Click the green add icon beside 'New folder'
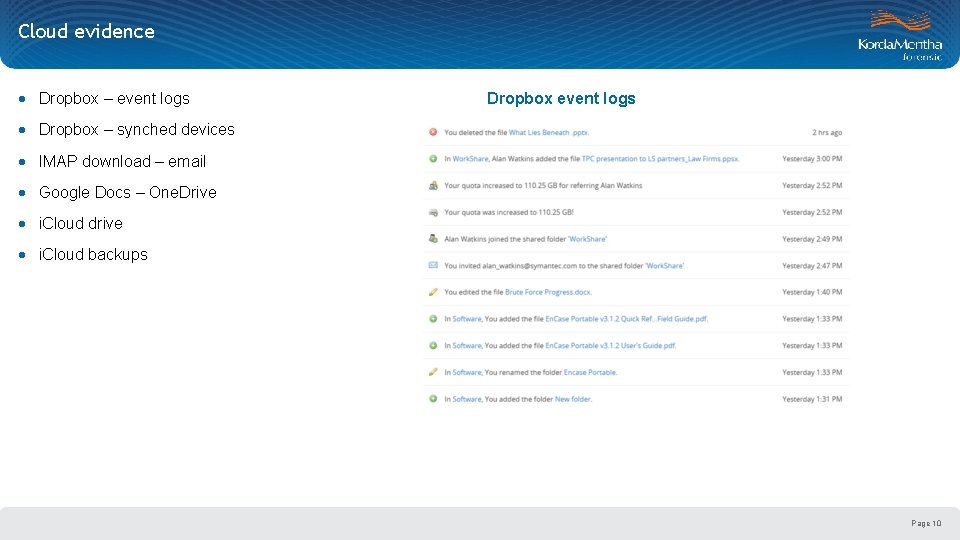This screenshot has width=960, height=540. coord(433,399)
